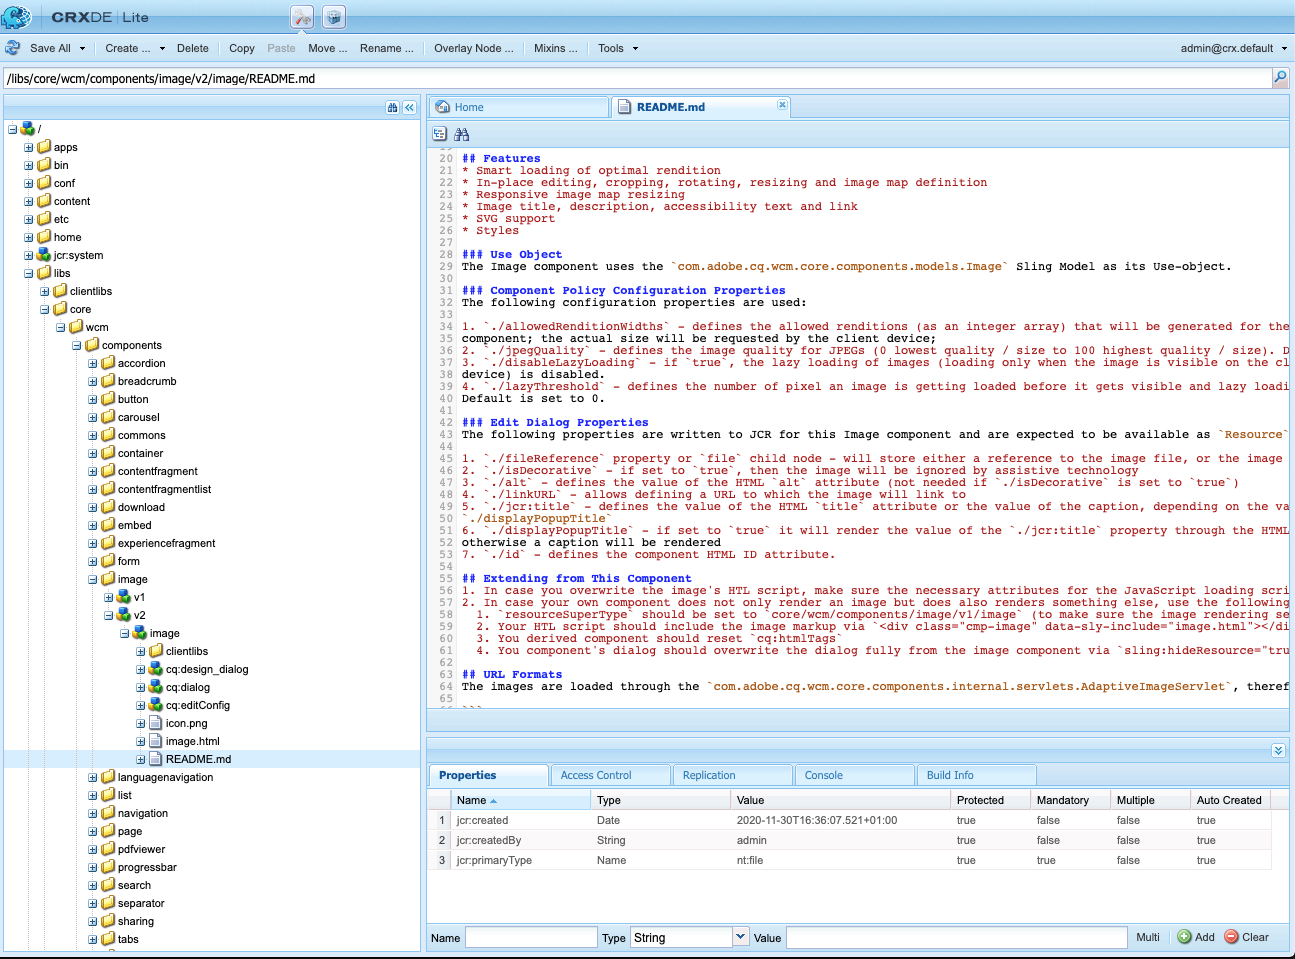This screenshot has width=1295, height=959.
Task: Open the Console tab
Action: [x=854, y=775]
